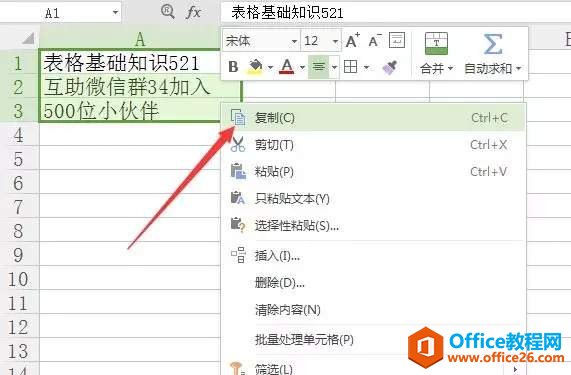Select row 6 header
This screenshot has height=375, width=571.
[x=19, y=183]
